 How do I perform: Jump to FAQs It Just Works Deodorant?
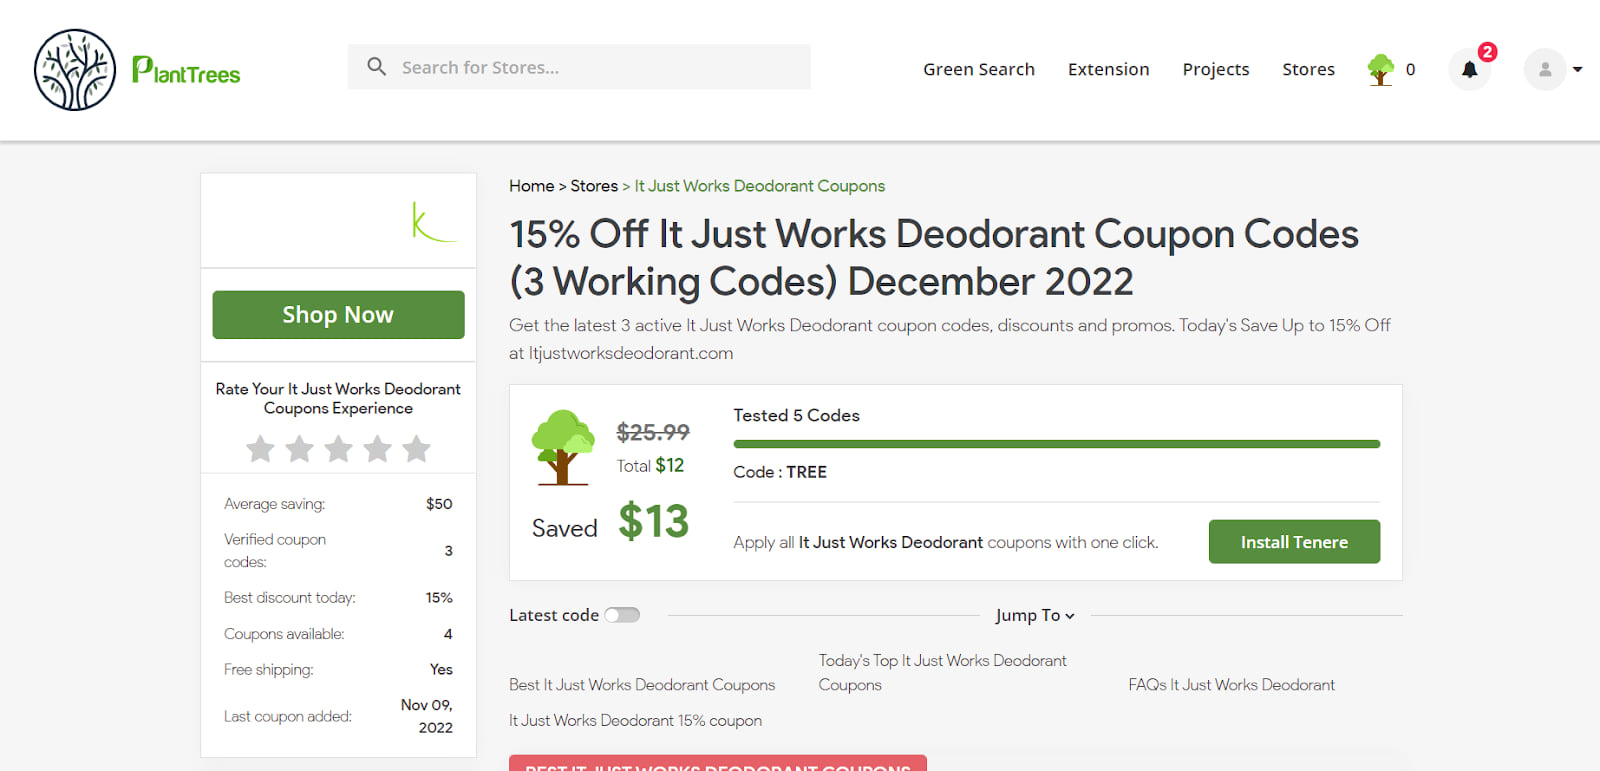1231,685
